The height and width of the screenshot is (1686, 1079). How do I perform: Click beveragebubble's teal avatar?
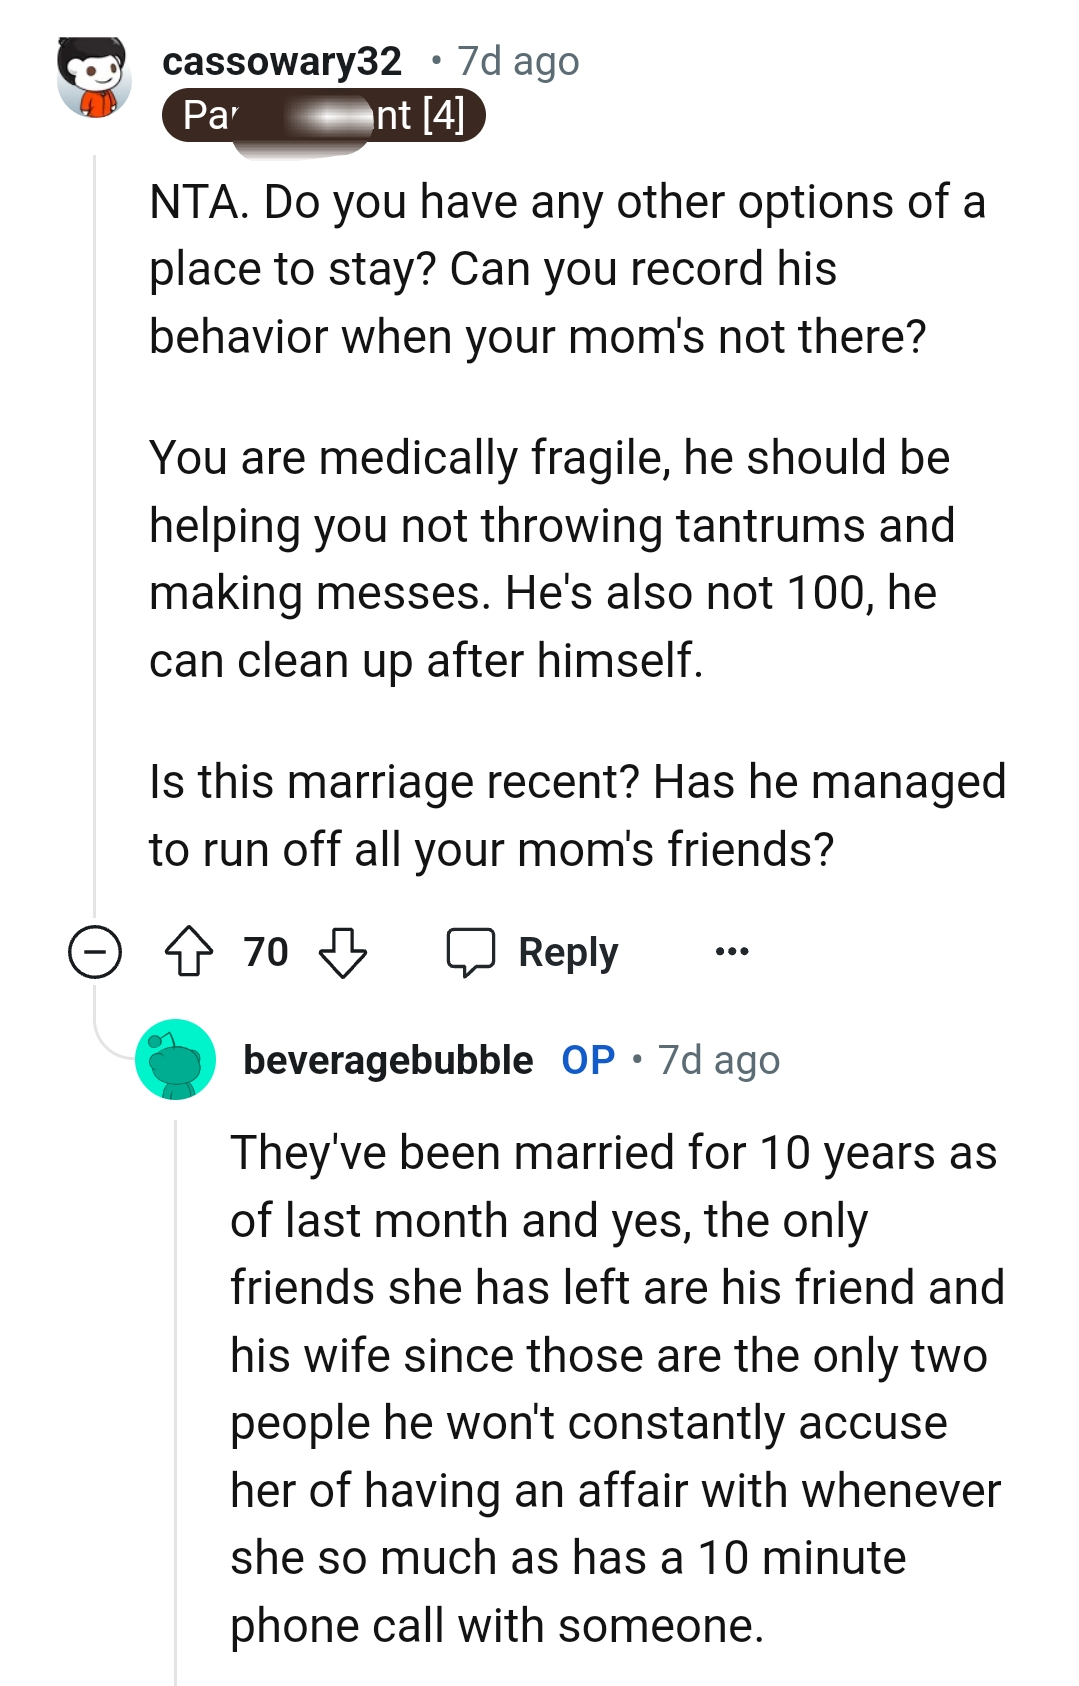click(175, 1062)
